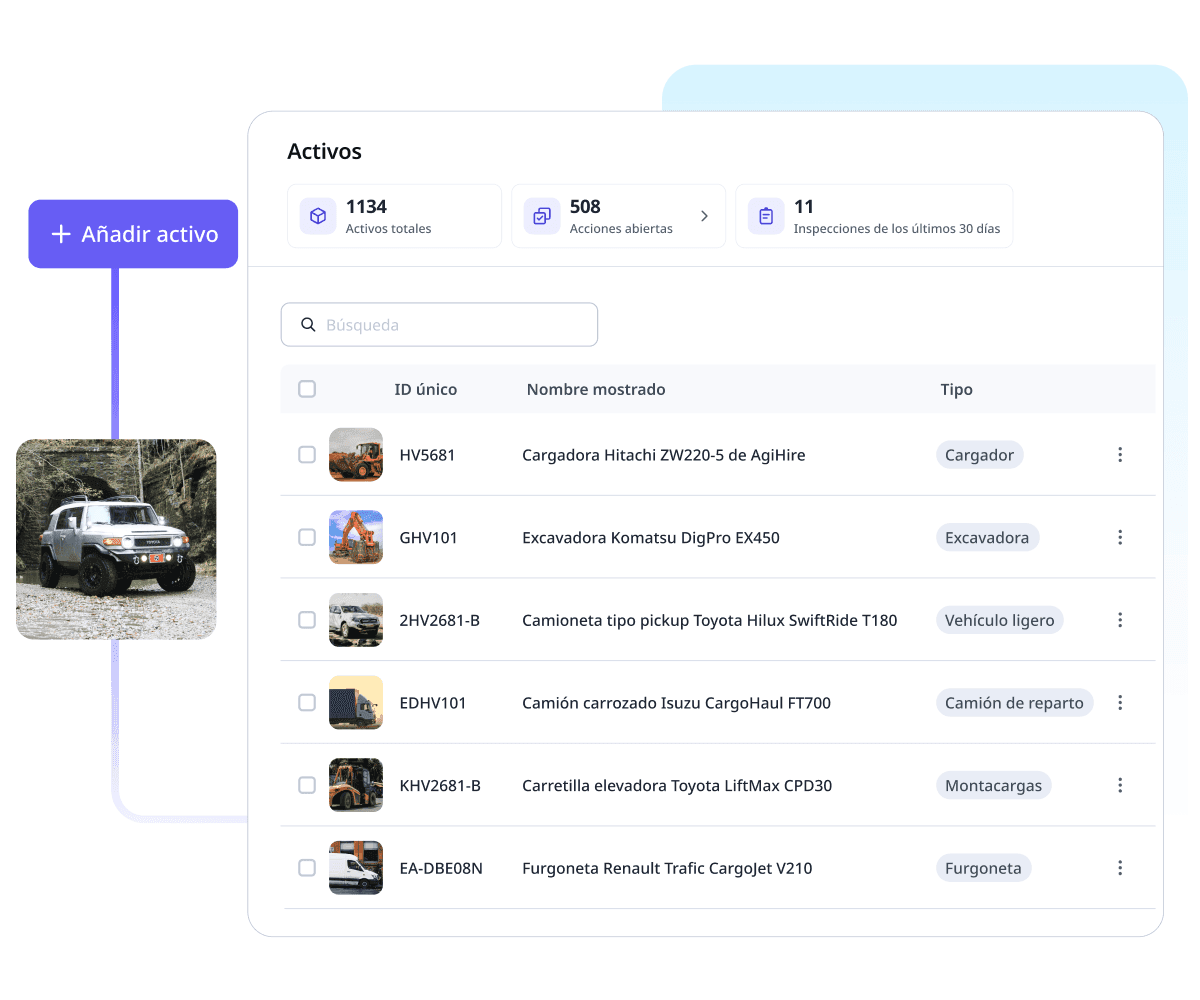
Task: Select the checkbox for asset KHV2681-B
Action: (x=307, y=785)
